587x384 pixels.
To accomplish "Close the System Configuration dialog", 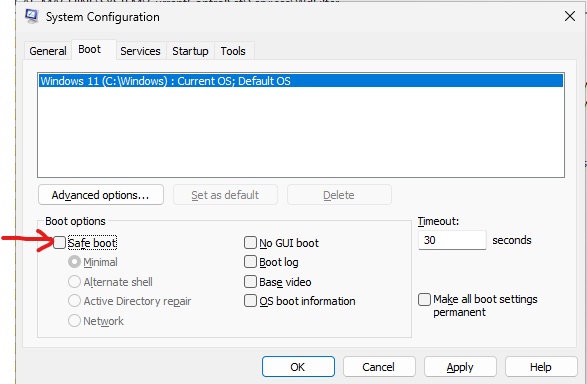I will [x=569, y=16].
